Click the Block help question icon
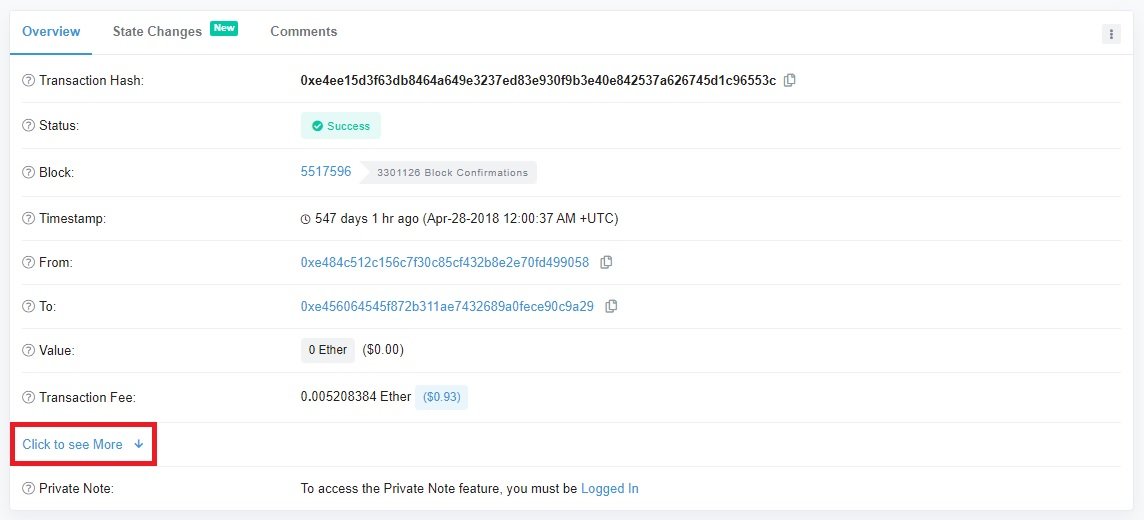Image resolution: width=1144 pixels, height=520 pixels. click(x=29, y=173)
